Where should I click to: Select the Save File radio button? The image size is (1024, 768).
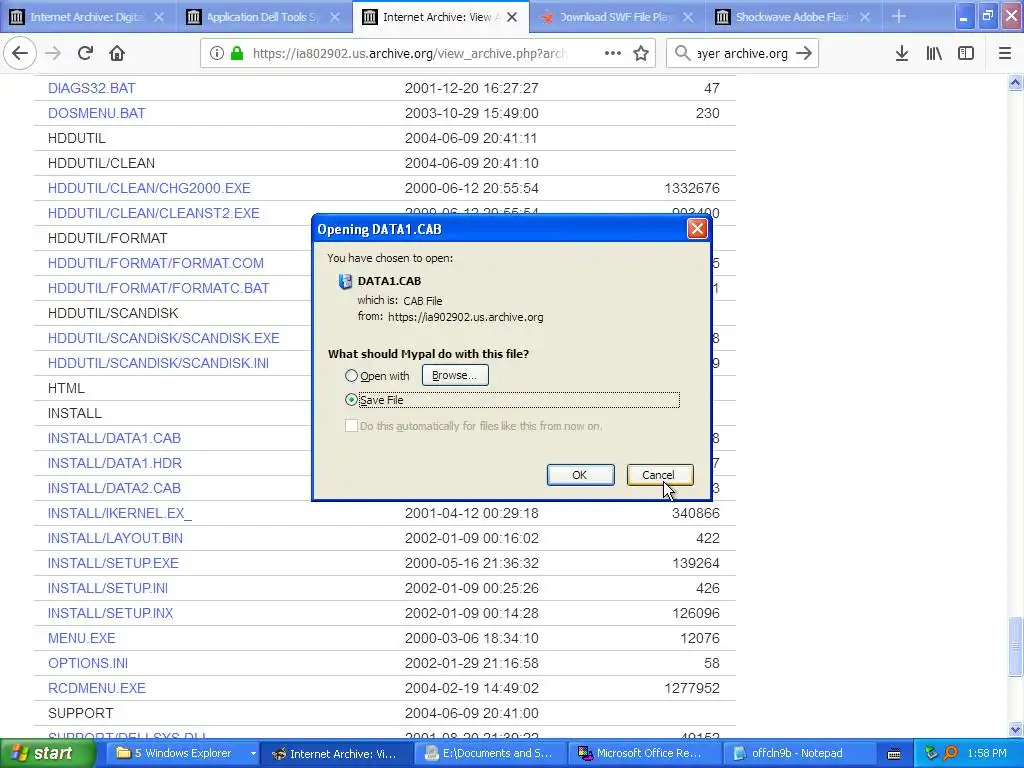point(351,400)
